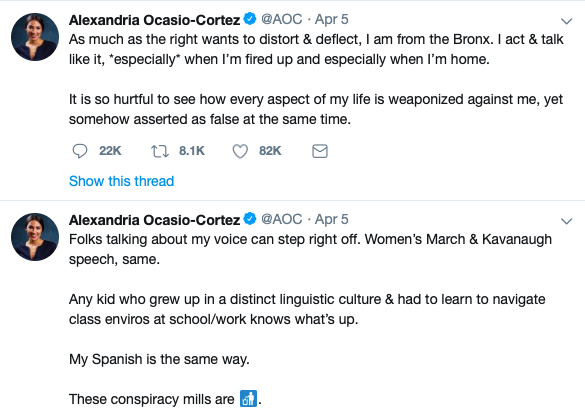Open the chevron menu on the first tweet
The height and width of the screenshot is (418, 585).
click(567, 21)
